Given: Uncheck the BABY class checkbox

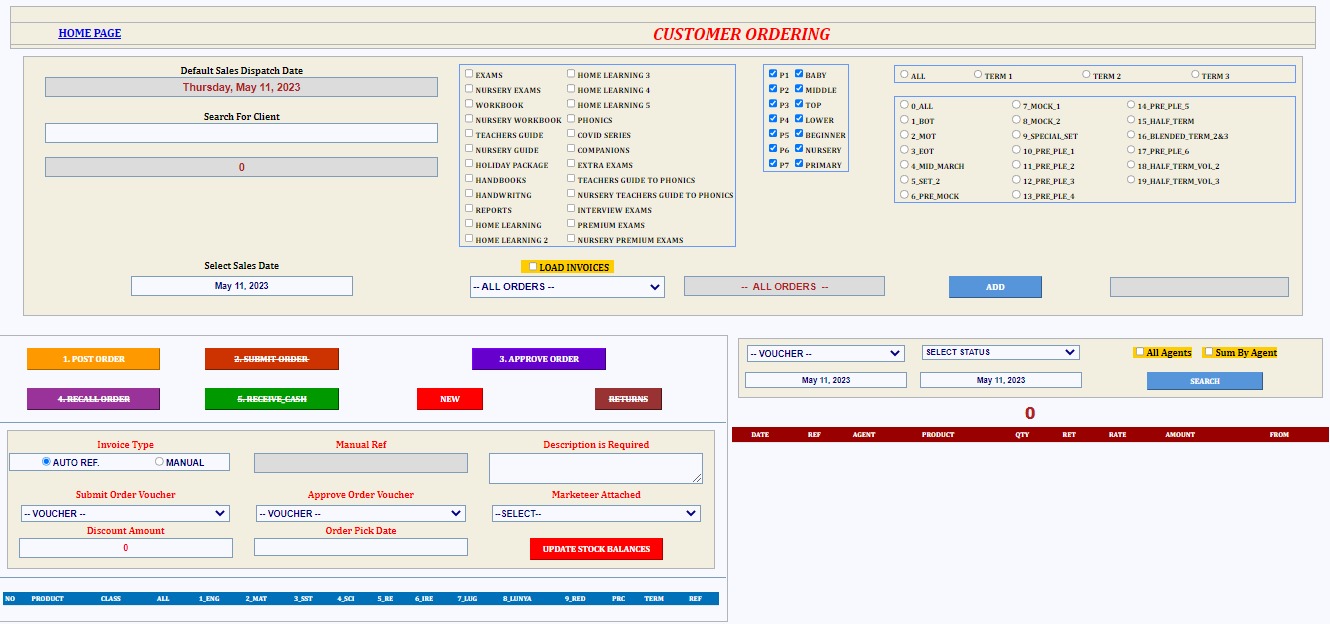Looking at the screenshot, I should (x=799, y=74).
